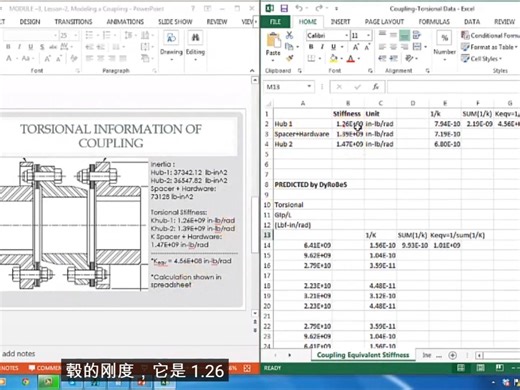Screen dimensions: 520x390
Task: Align cell text left in Excel
Action: pos(382,47)
